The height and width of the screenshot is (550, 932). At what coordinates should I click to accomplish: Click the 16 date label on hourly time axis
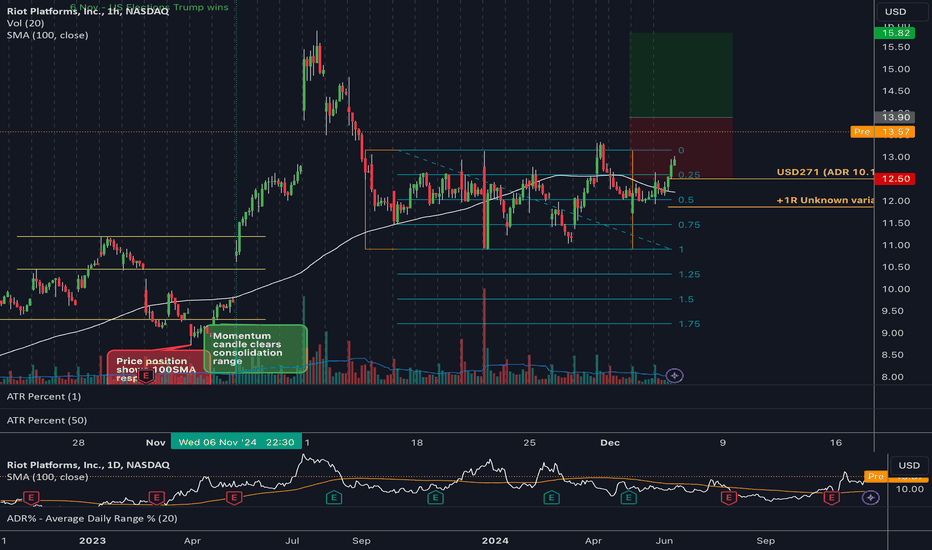pos(836,442)
